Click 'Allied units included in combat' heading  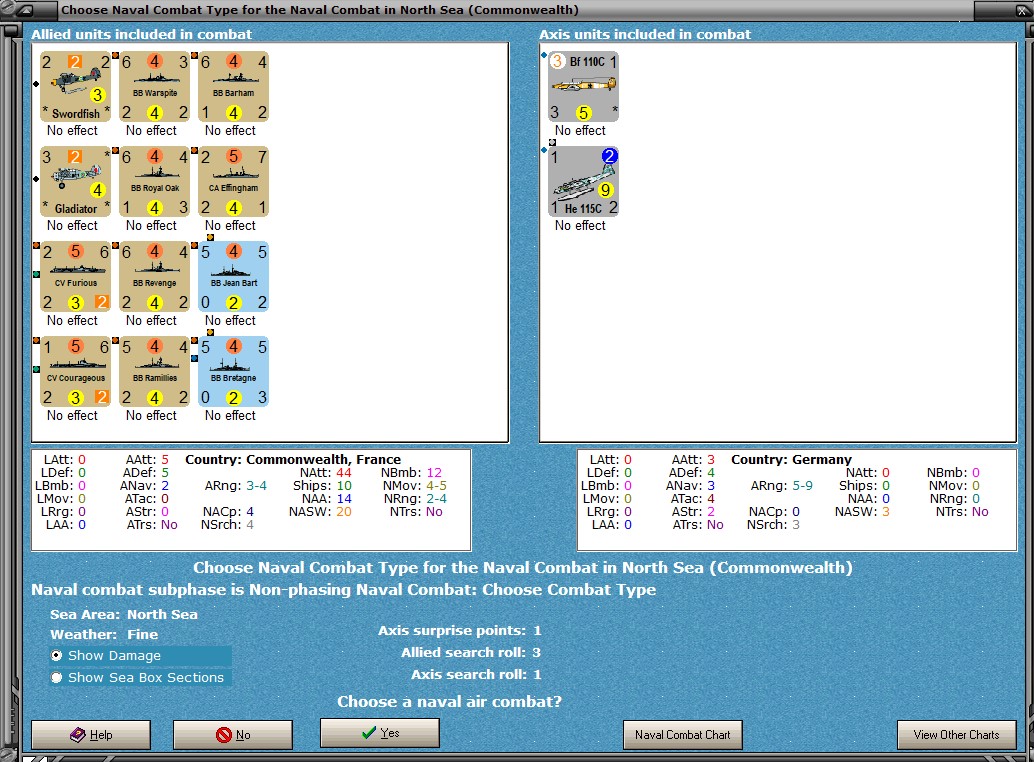pyautogui.click(x=142, y=34)
